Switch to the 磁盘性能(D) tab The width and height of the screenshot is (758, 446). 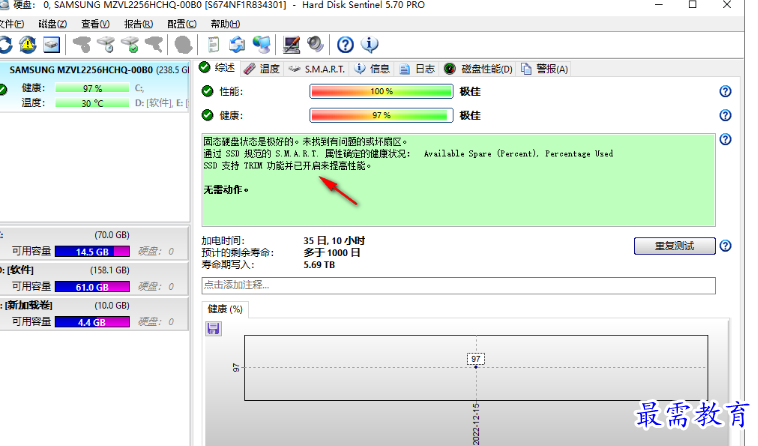(x=479, y=69)
